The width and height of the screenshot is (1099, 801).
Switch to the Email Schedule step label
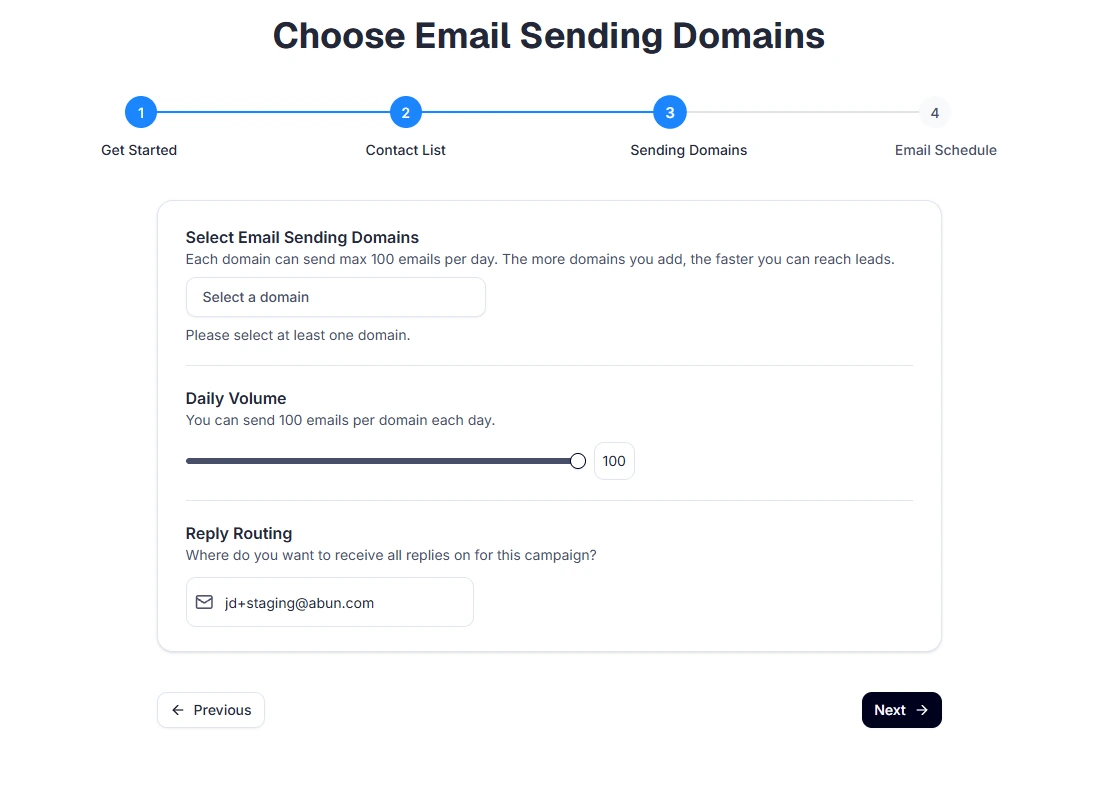tap(945, 150)
